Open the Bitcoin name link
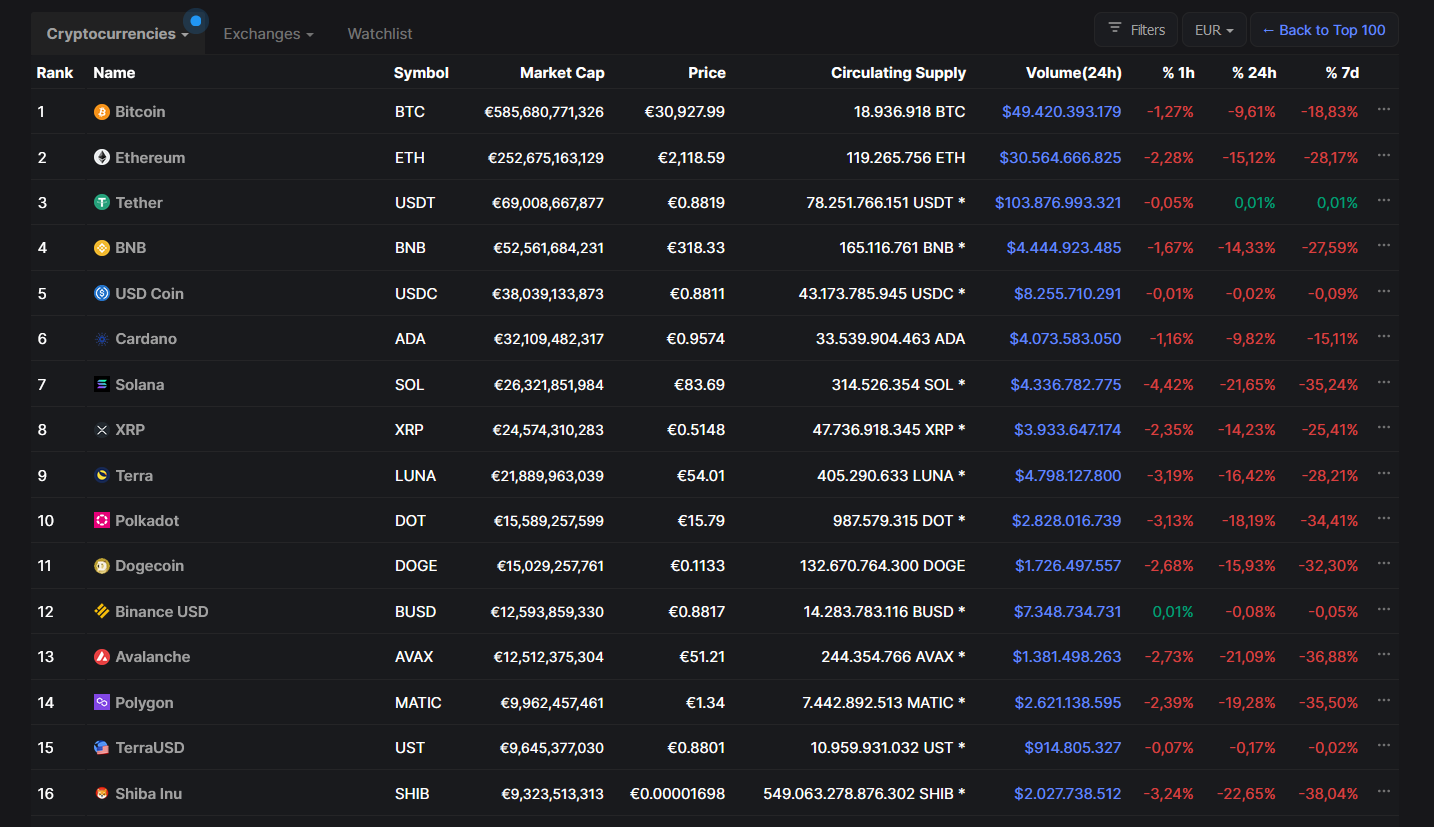This screenshot has width=1434, height=827. pos(140,112)
